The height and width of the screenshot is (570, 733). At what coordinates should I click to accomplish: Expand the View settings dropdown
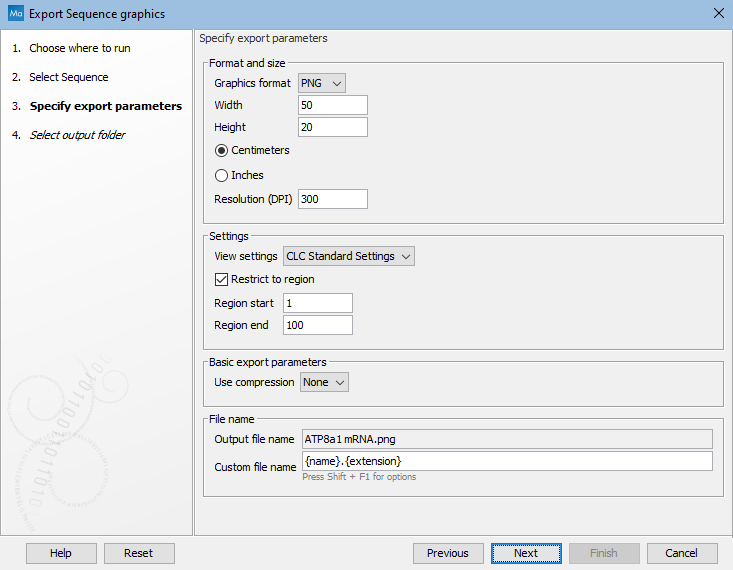coord(349,256)
